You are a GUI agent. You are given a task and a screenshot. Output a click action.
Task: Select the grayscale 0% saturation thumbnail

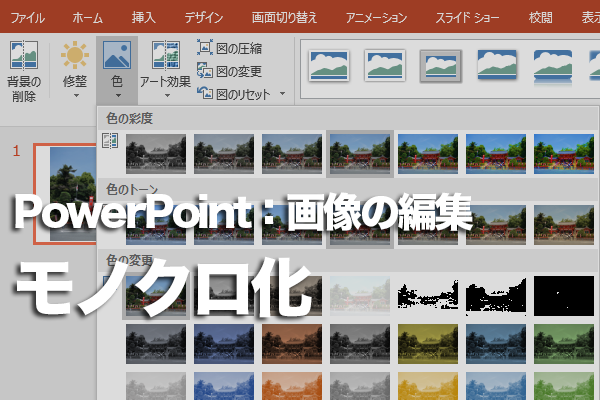click(x=156, y=154)
